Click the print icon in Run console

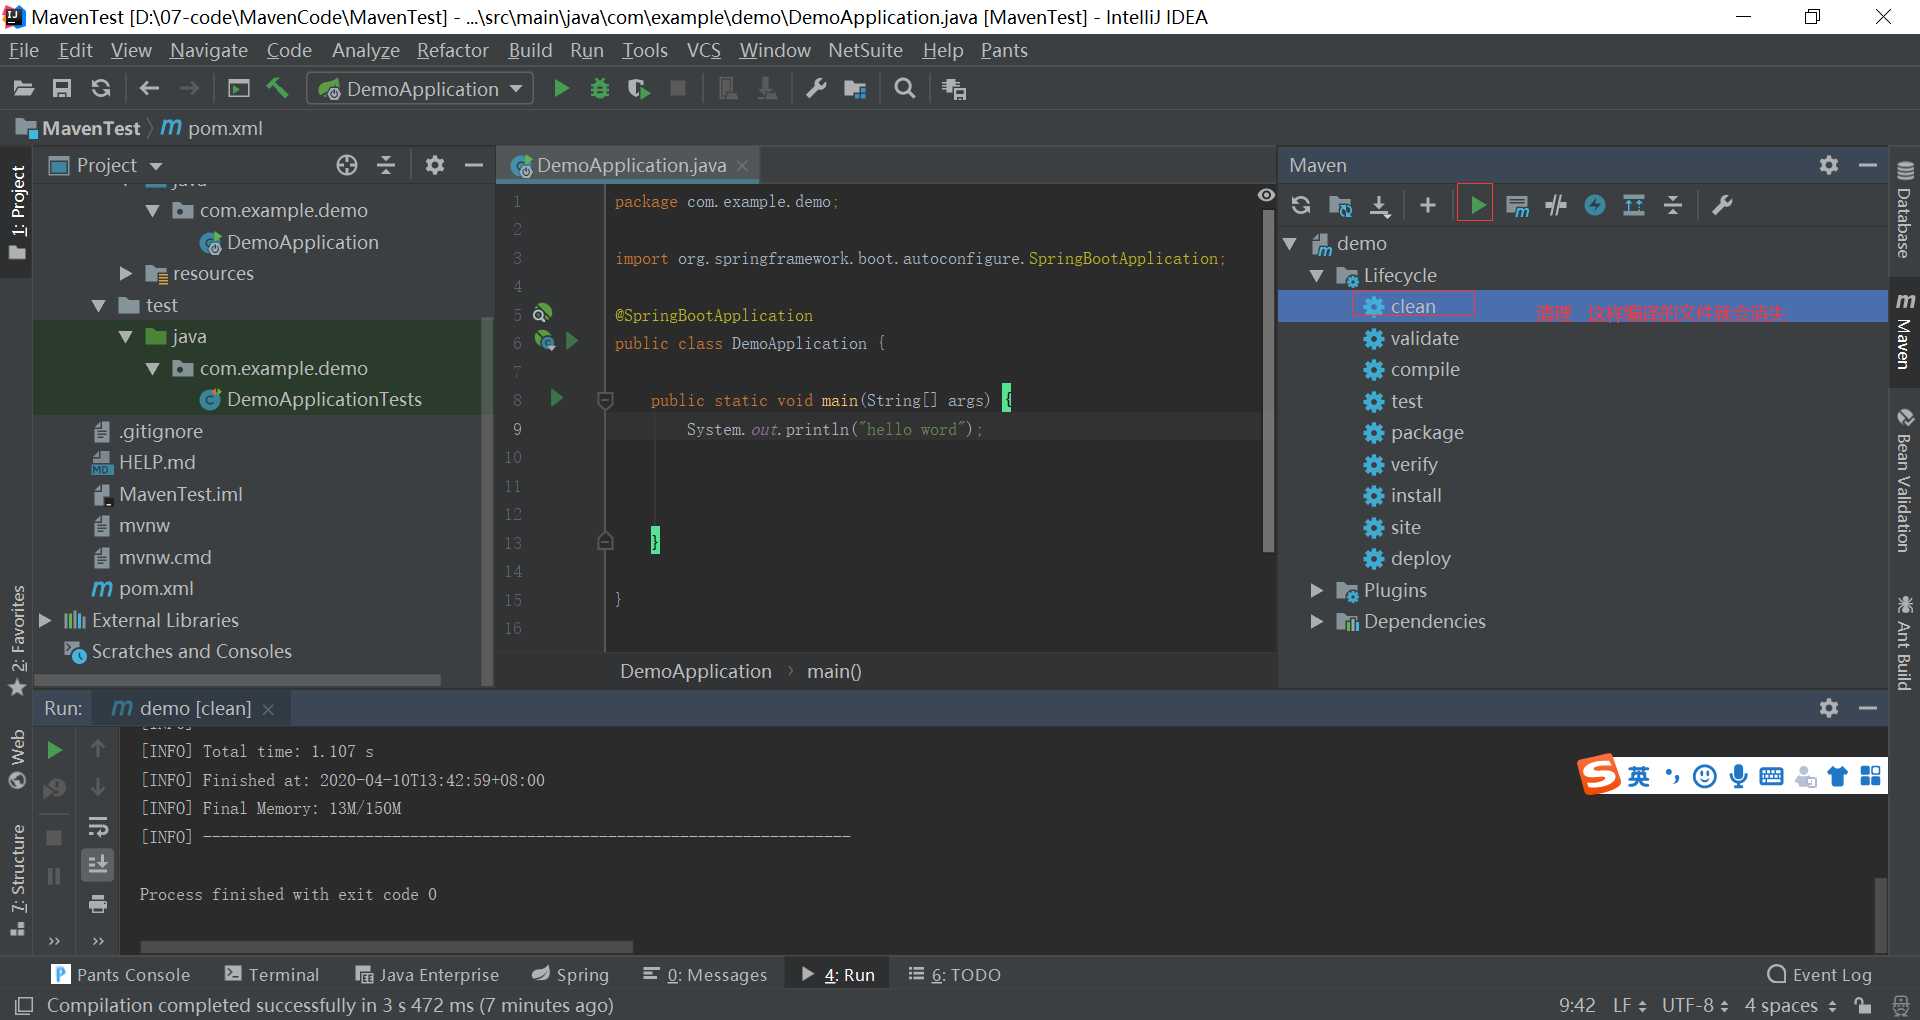click(98, 904)
